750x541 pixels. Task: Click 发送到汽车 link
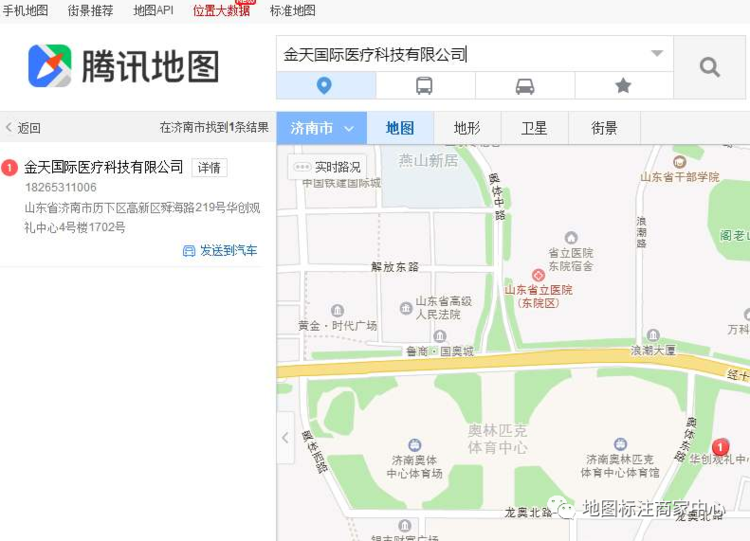221,250
